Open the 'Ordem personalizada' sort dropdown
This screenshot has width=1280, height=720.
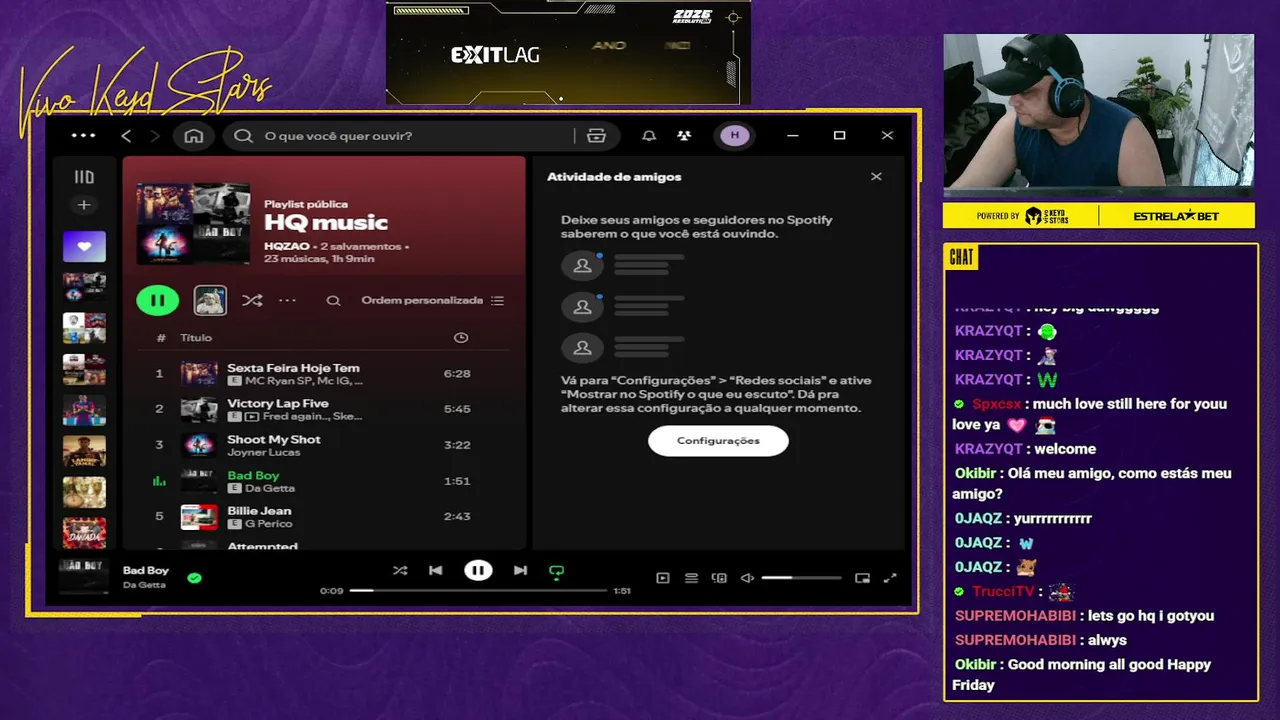(433, 300)
